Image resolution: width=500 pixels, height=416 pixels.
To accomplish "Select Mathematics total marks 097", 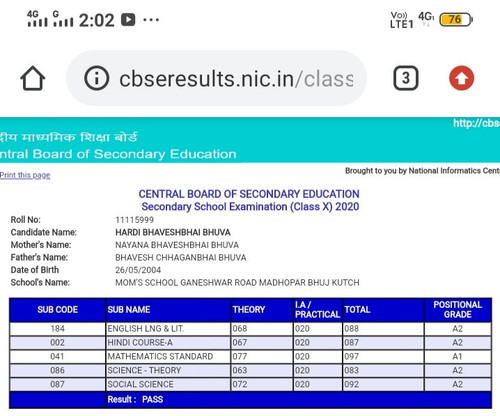I will click(383, 357).
